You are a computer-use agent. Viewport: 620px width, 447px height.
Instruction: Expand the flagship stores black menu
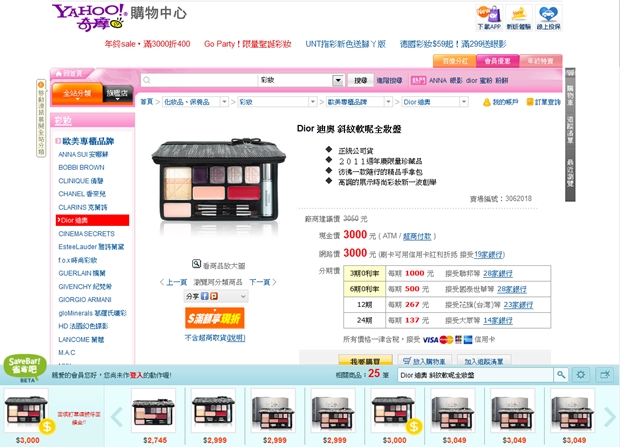pos(117,94)
